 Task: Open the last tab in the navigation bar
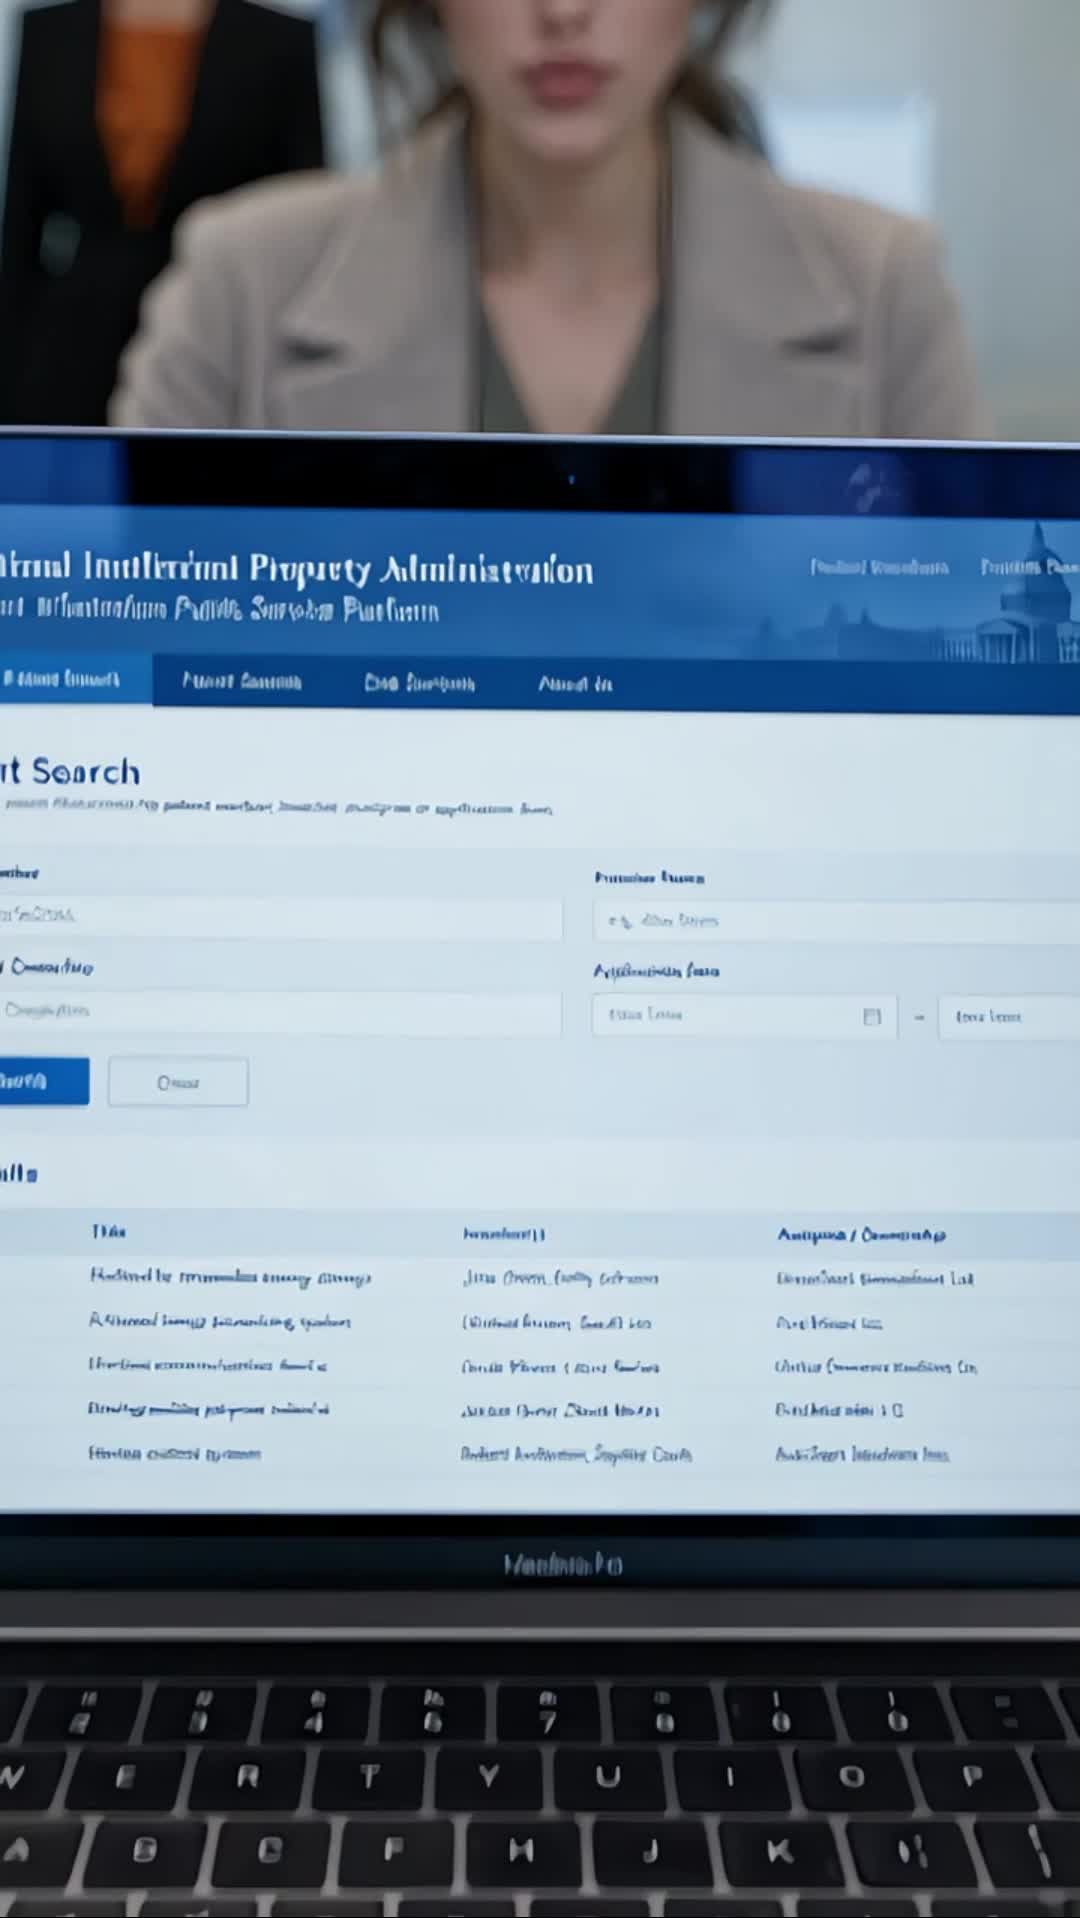(x=575, y=684)
